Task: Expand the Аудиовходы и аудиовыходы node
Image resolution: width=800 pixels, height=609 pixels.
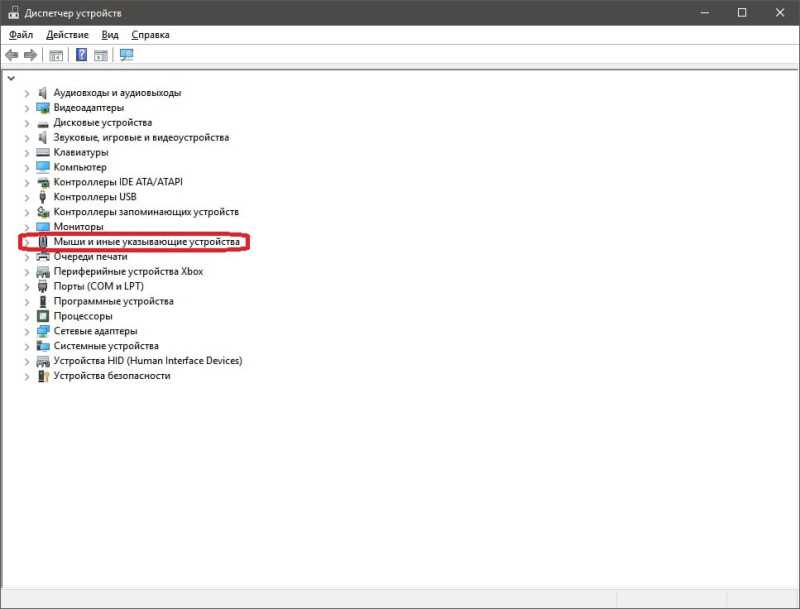Action: coord(27,93)
